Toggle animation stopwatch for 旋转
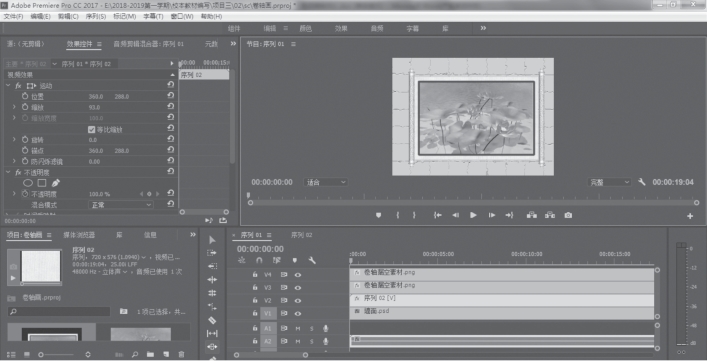The image size is (707, 361). (x=25, y=140)
